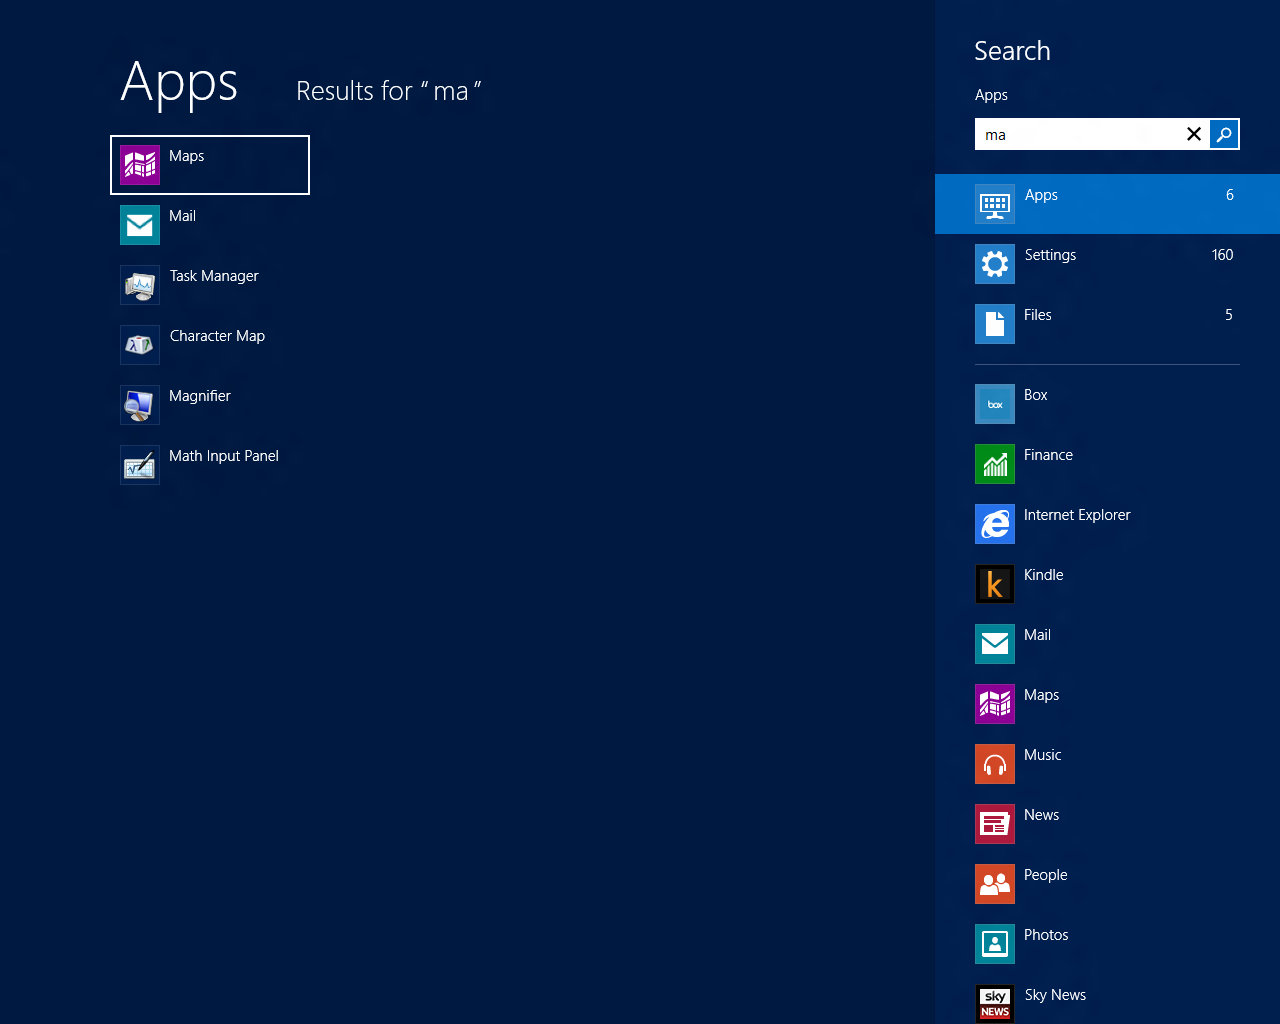Viewport: 1280px width, 1024px height.
Task: Switch search scope to Settings label
Action: [x=1050, y=255]
